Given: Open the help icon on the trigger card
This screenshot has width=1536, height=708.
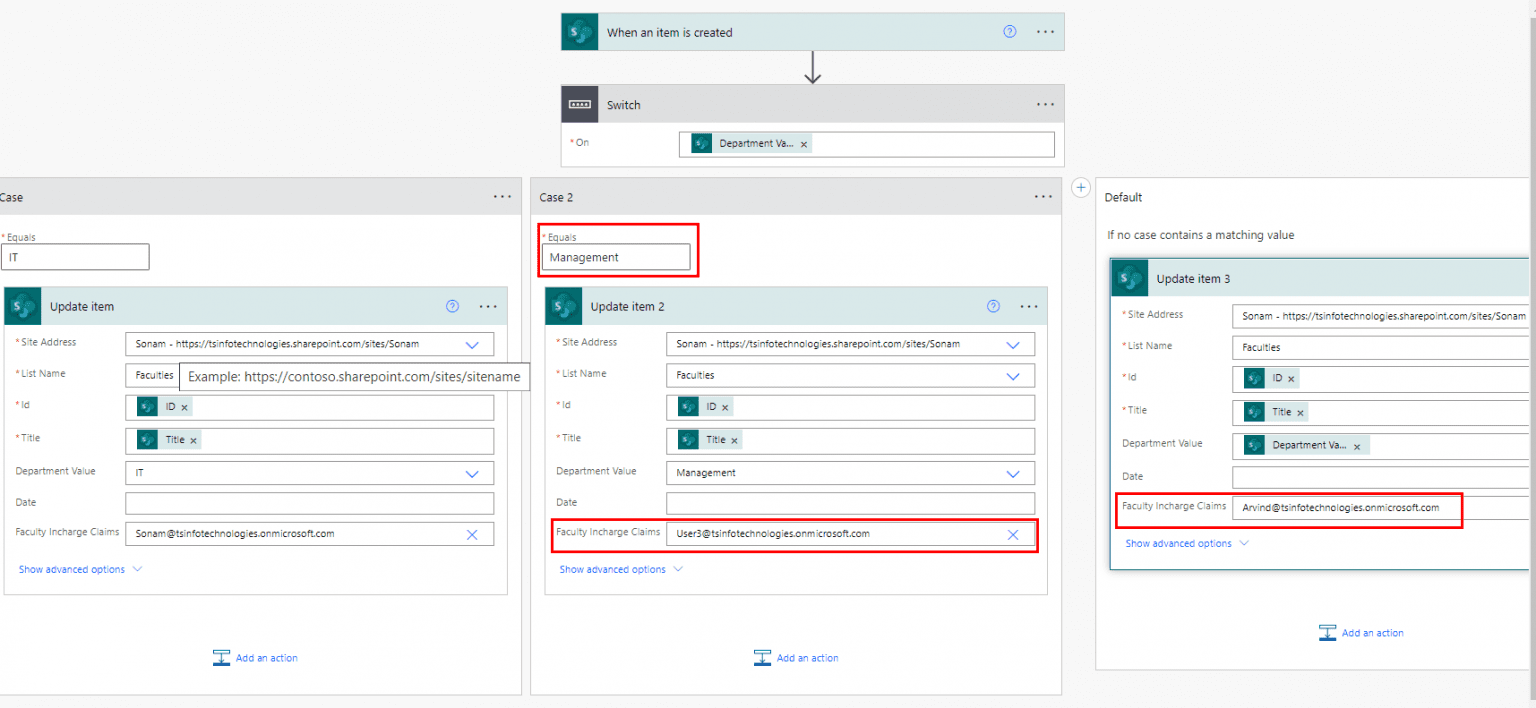Looking at the screenshot, I should pos(1009,31).
